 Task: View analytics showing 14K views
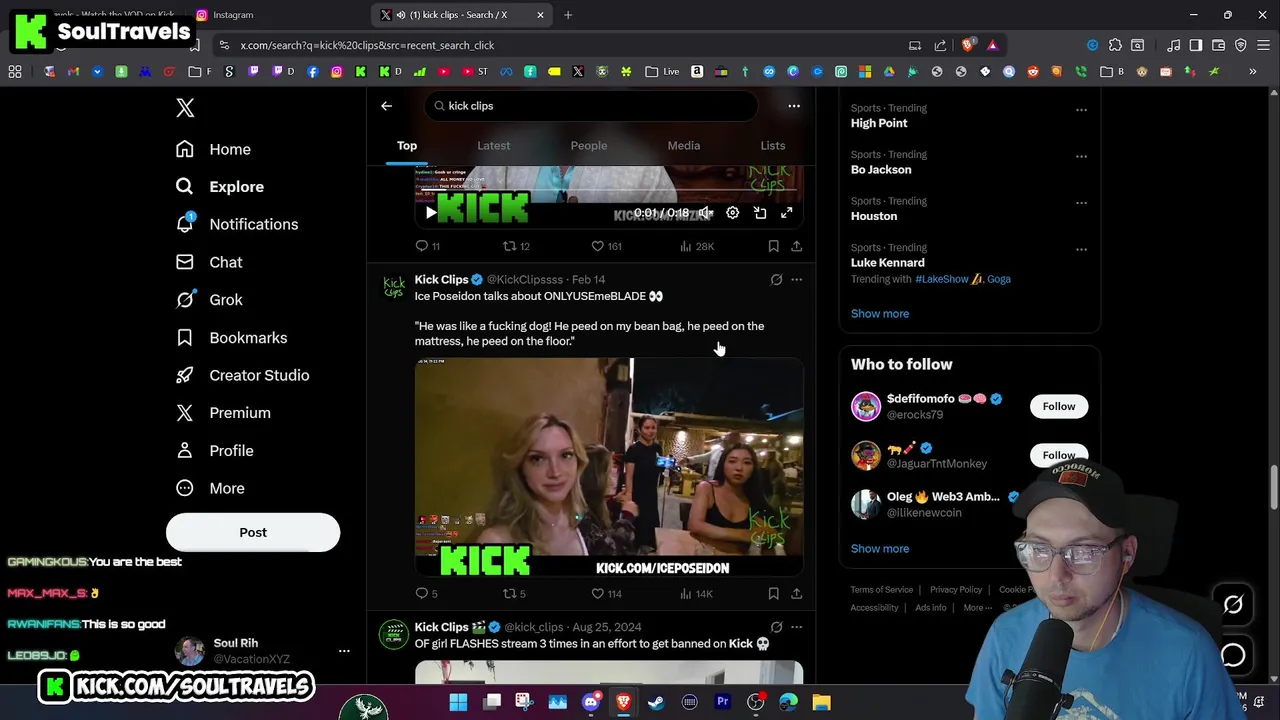point(696,594)
